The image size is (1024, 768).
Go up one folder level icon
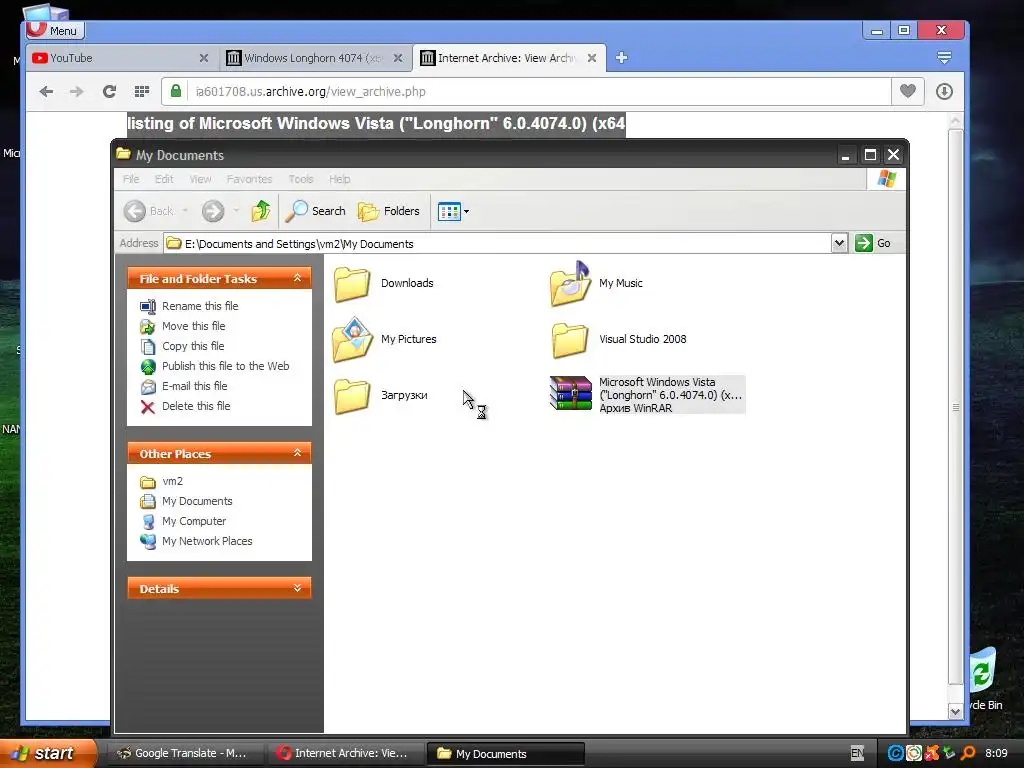tap(261, 211)
